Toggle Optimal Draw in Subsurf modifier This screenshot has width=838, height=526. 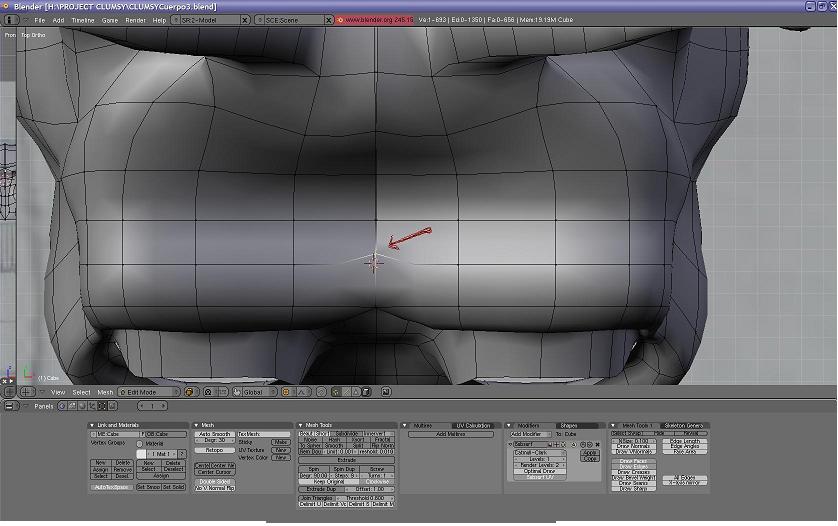click(540, 471)
